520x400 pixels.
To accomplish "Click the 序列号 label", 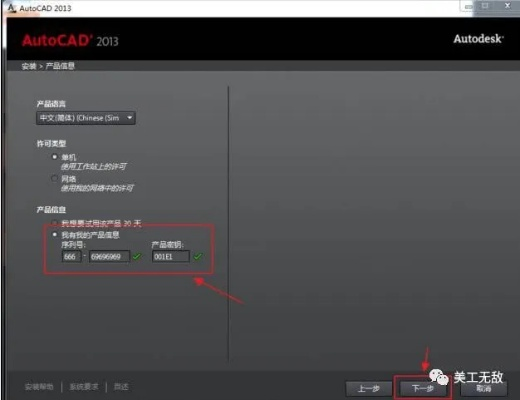I will [x=73, y=245].
